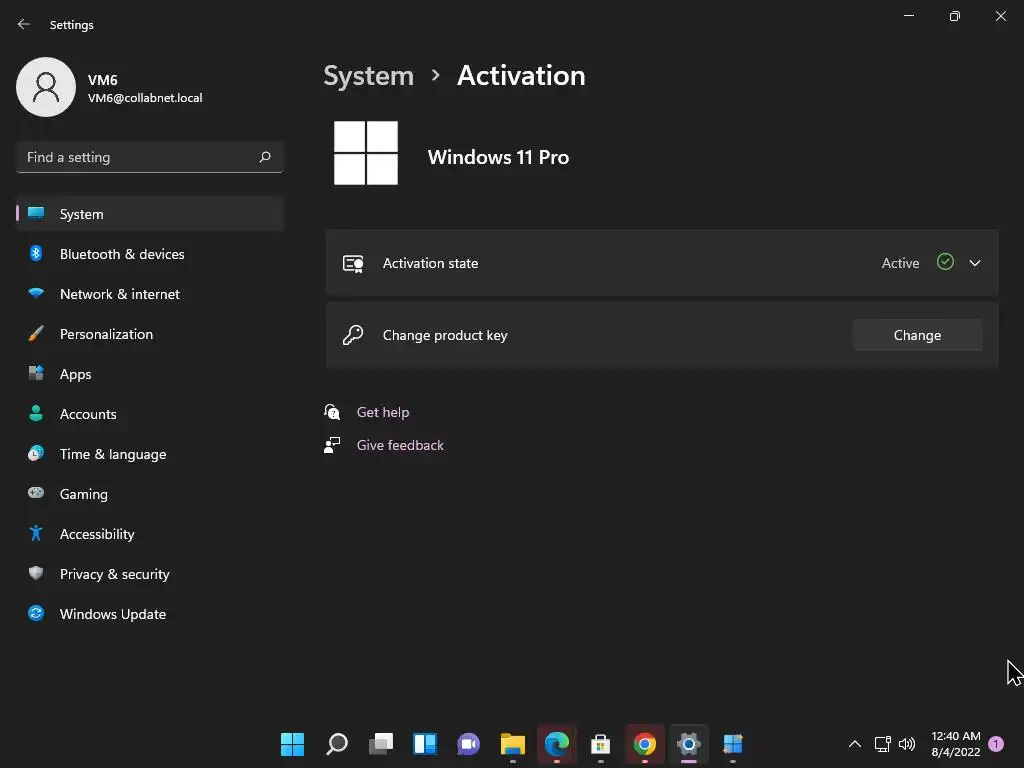The image size is (1024, 768).
Task: Click the network tray icon
Action: pos(882,744)
